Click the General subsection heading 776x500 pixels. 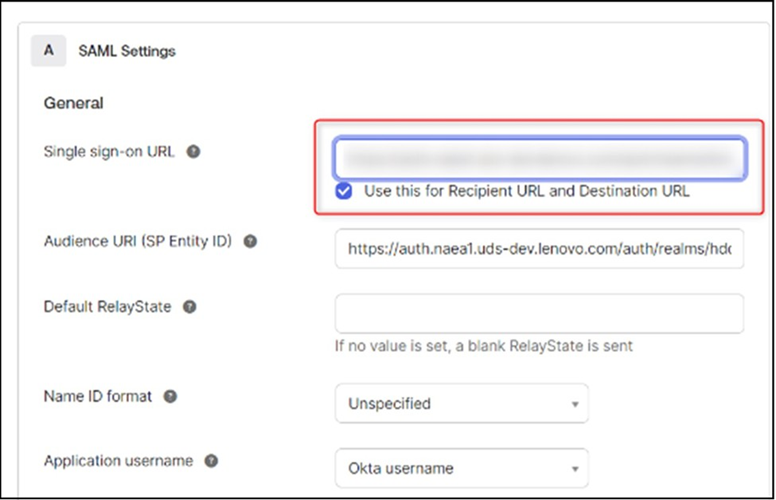click(x=74, y=103)
